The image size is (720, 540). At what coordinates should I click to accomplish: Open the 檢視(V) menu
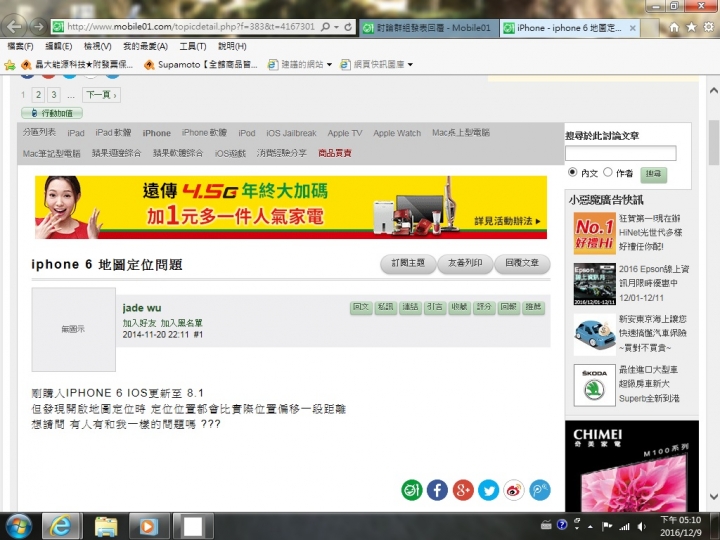[97, 46]
